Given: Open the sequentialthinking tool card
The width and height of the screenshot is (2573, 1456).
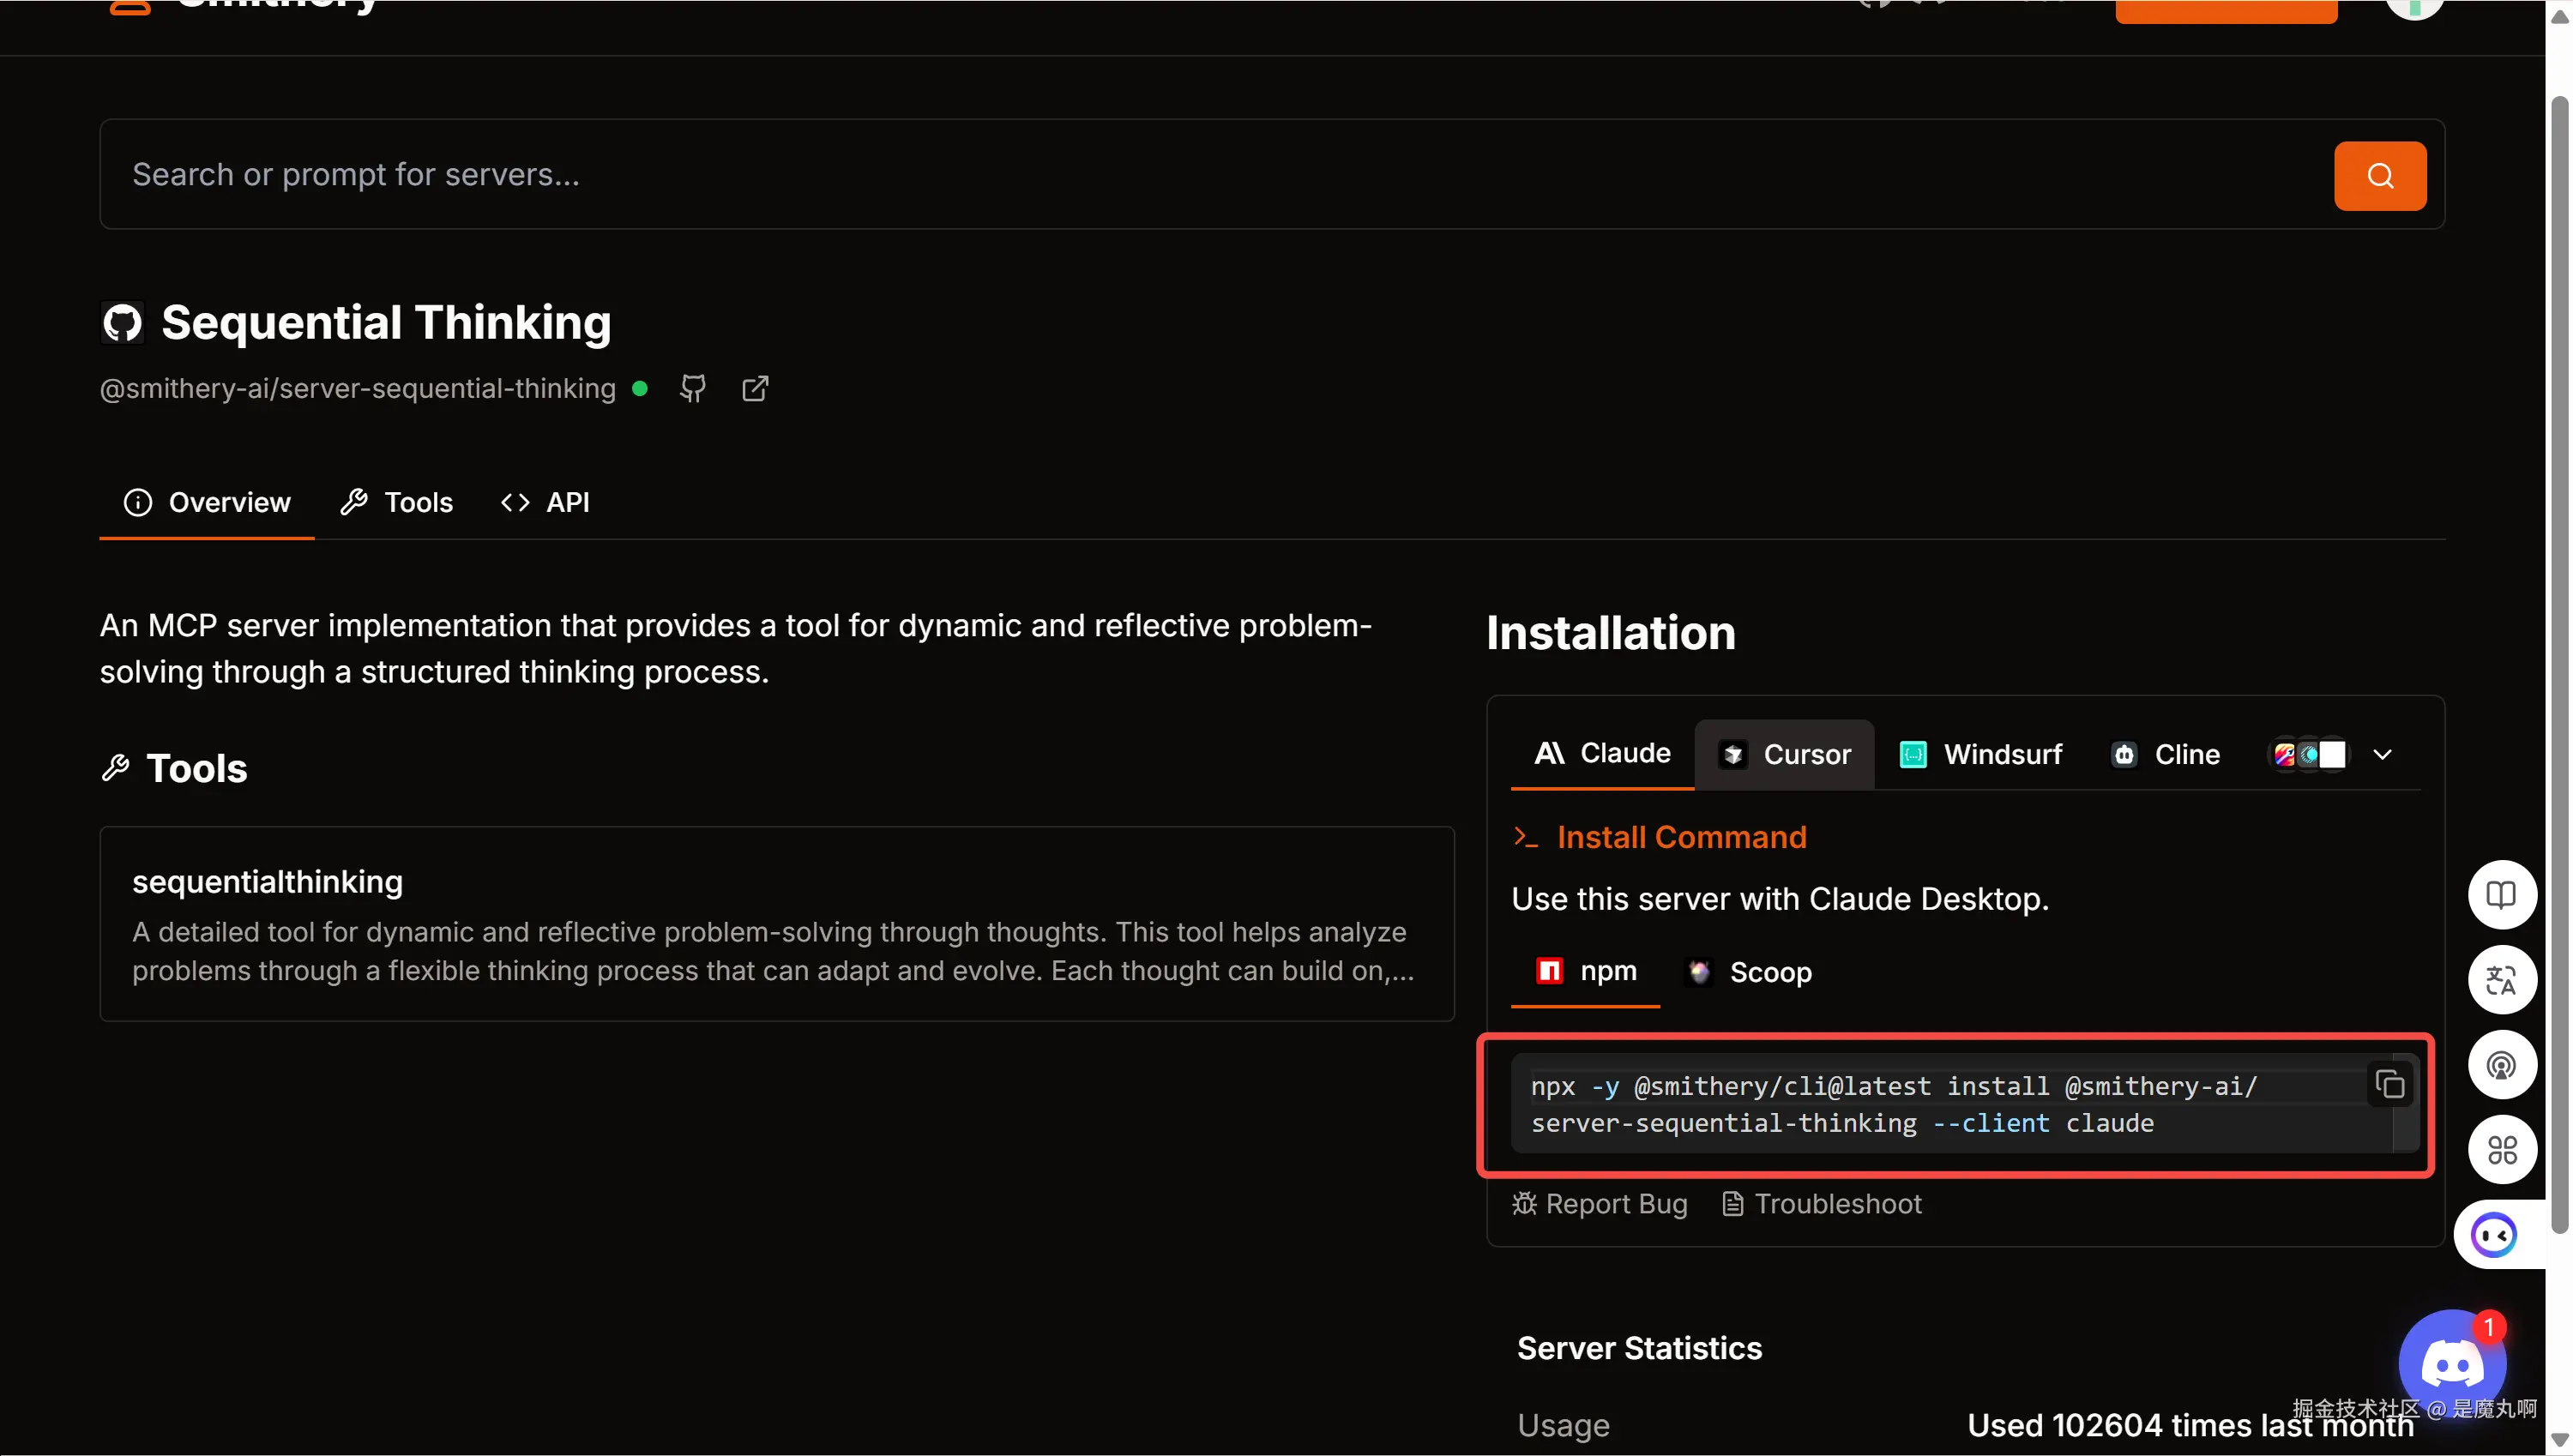Looking at the screenshot, I should click(x=777, y=923).
